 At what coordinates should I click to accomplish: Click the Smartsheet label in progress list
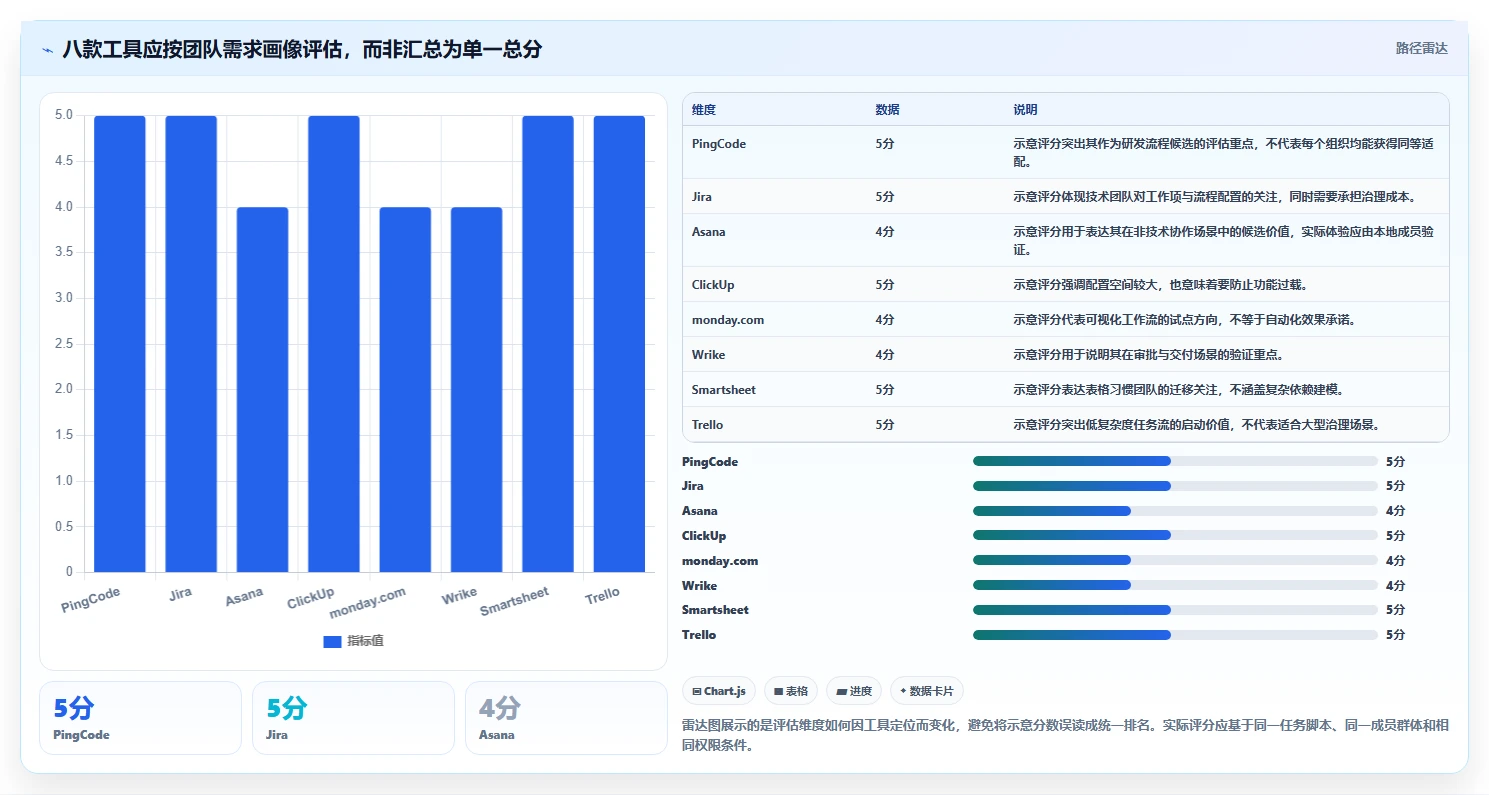pyautogui.click(x=715, y=610)
